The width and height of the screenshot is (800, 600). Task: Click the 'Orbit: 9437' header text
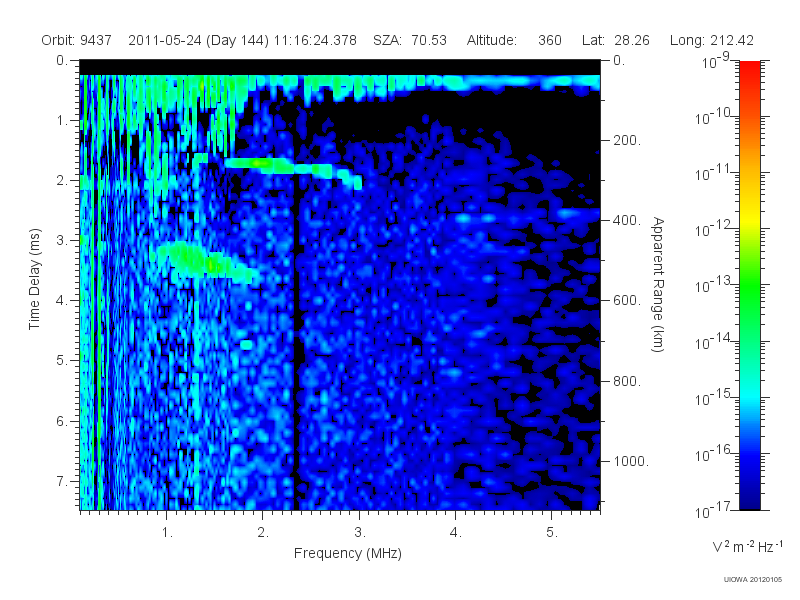click(x=77, y=40)
